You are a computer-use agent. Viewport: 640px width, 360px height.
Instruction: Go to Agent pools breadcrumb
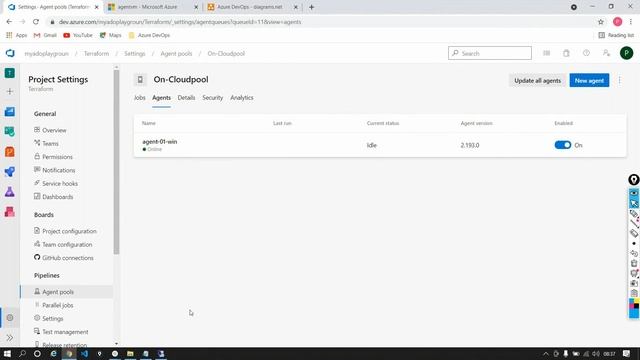point(176,53)
